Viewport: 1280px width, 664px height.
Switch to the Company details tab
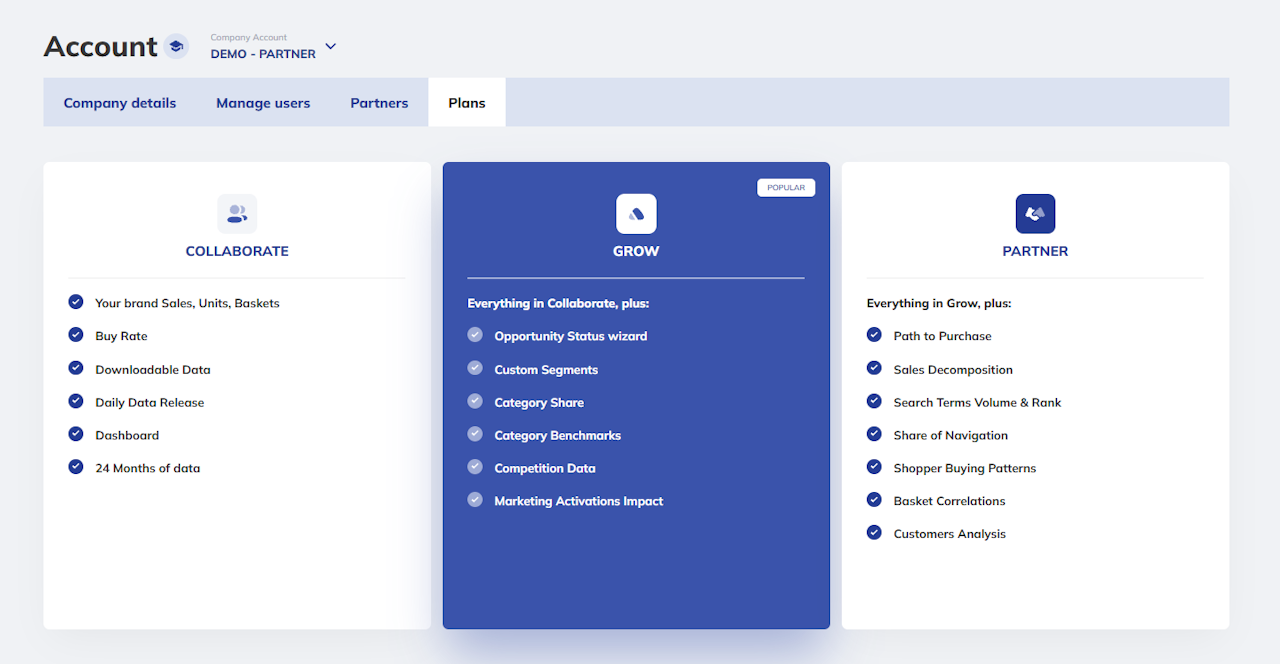(120, 103)
